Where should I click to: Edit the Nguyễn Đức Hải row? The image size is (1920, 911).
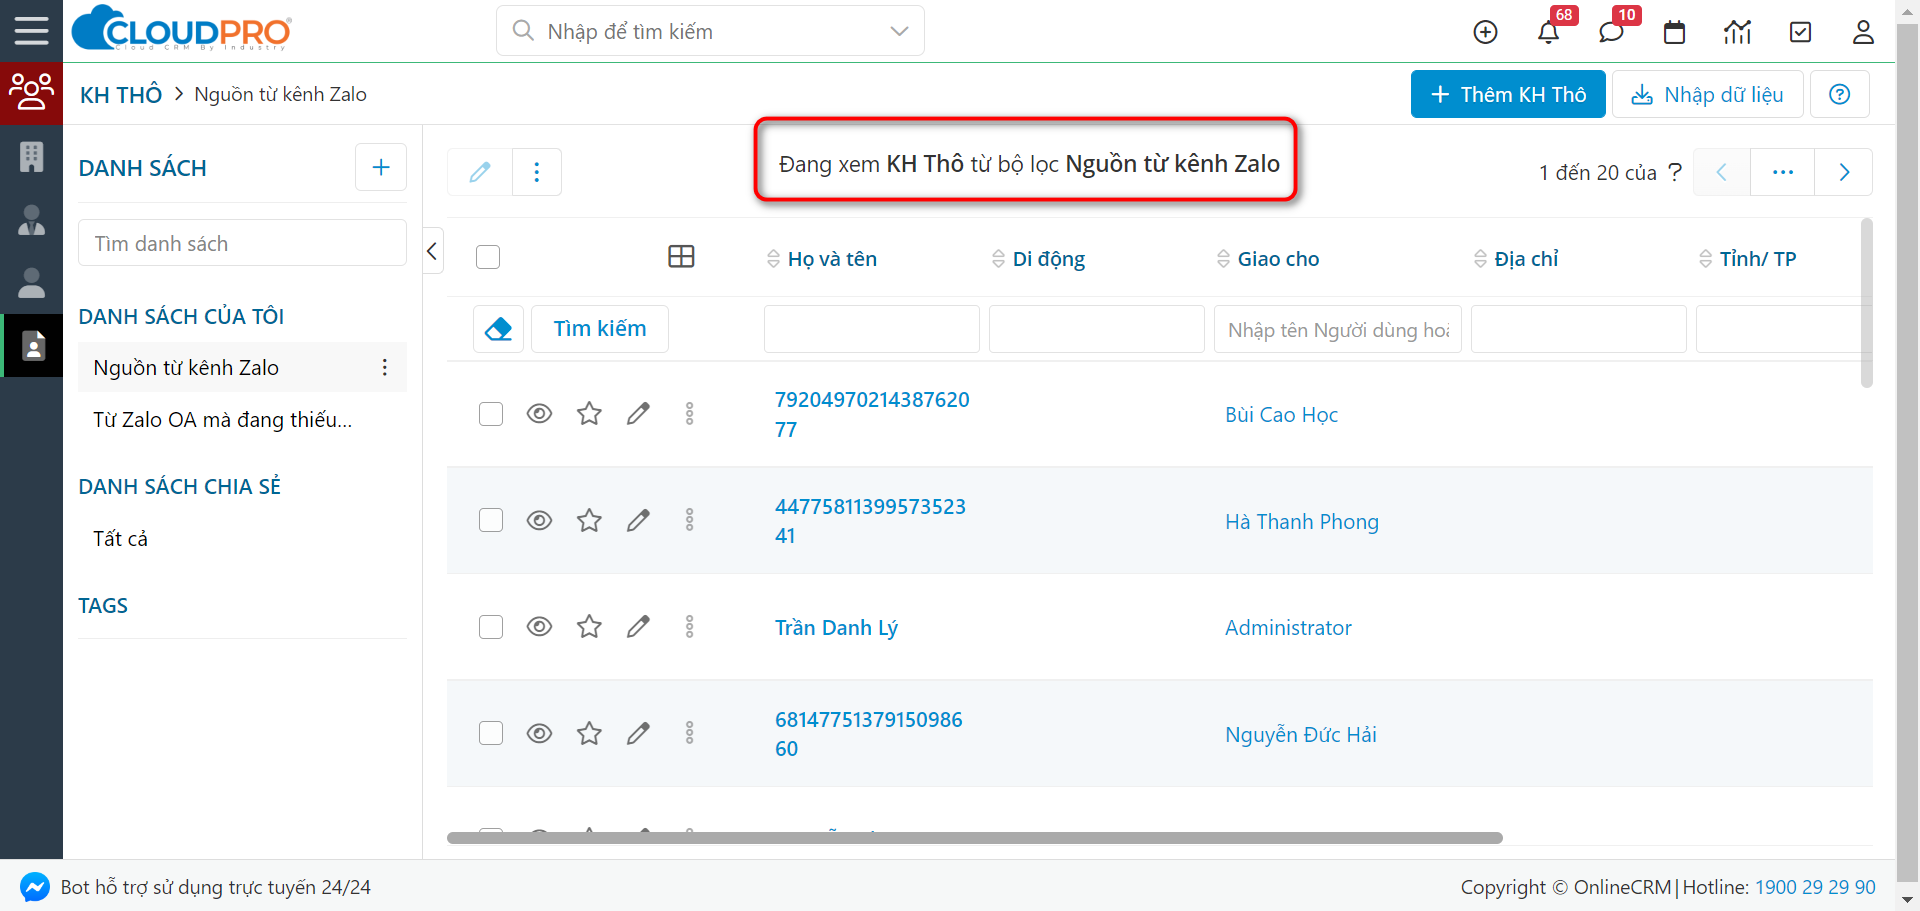[x=638, y=733]
